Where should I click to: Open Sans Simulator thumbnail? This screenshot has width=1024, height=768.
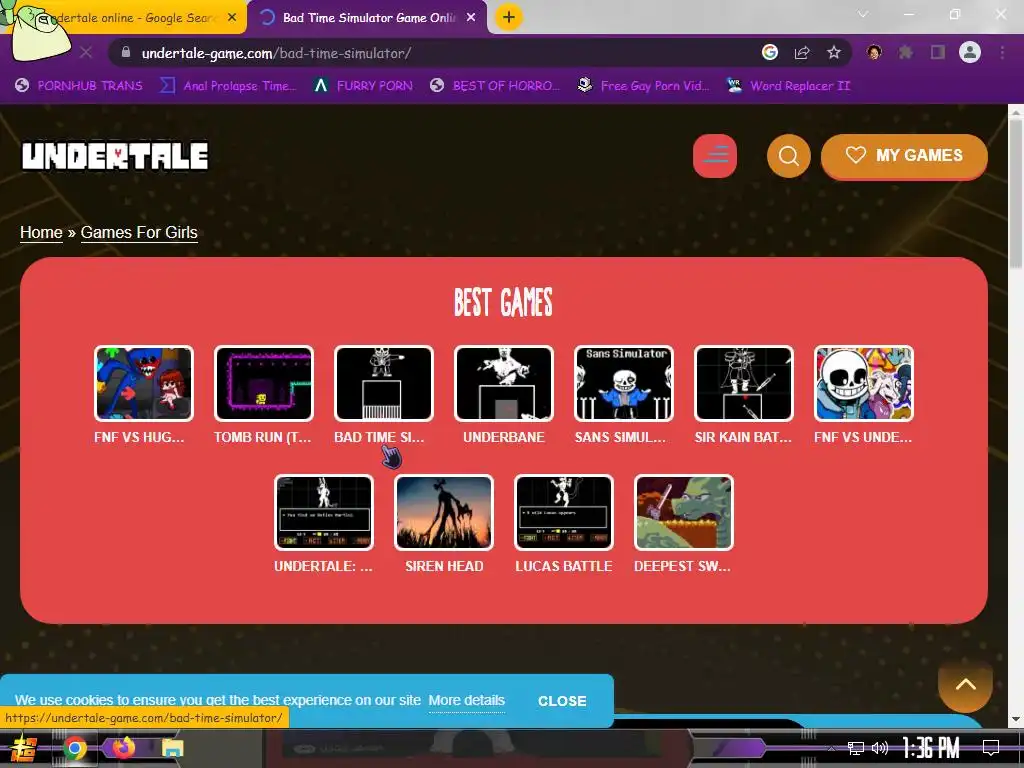point(624,383)
